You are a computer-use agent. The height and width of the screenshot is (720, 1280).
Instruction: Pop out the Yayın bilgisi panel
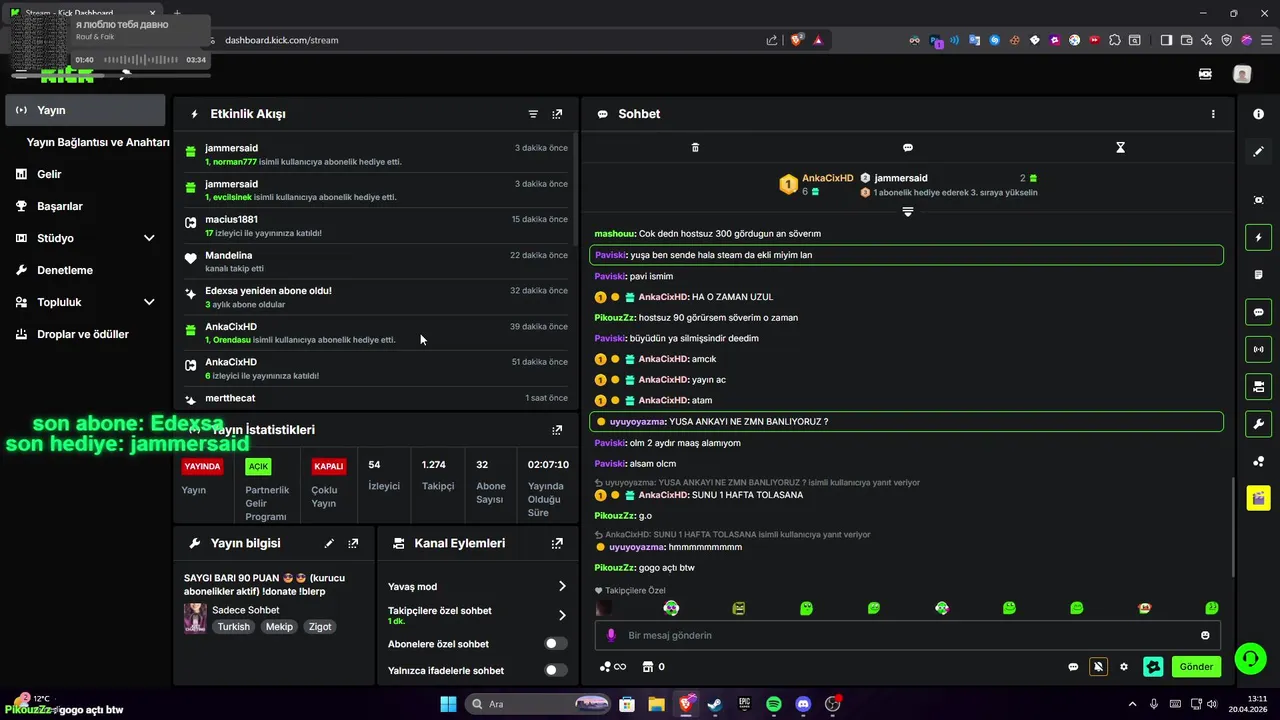[353, 543]
